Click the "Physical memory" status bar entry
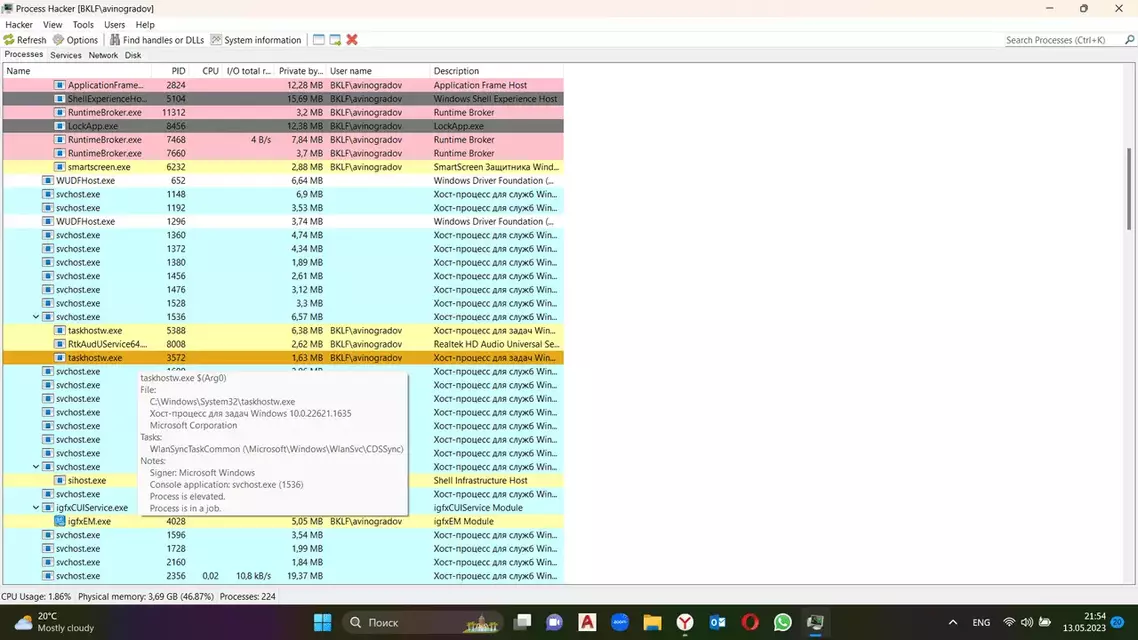 (146, 596)
